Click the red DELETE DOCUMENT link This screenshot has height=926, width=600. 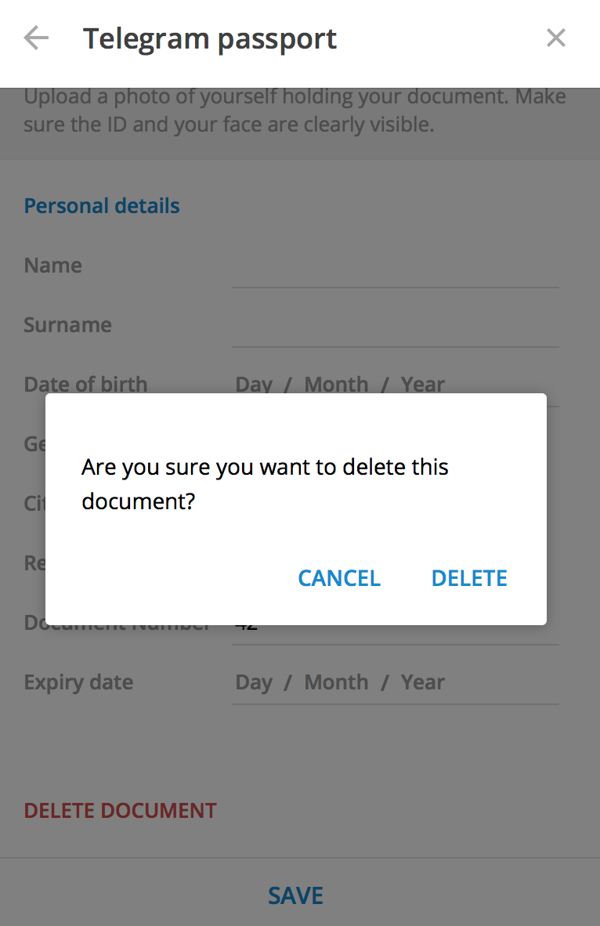pos(120,811)
